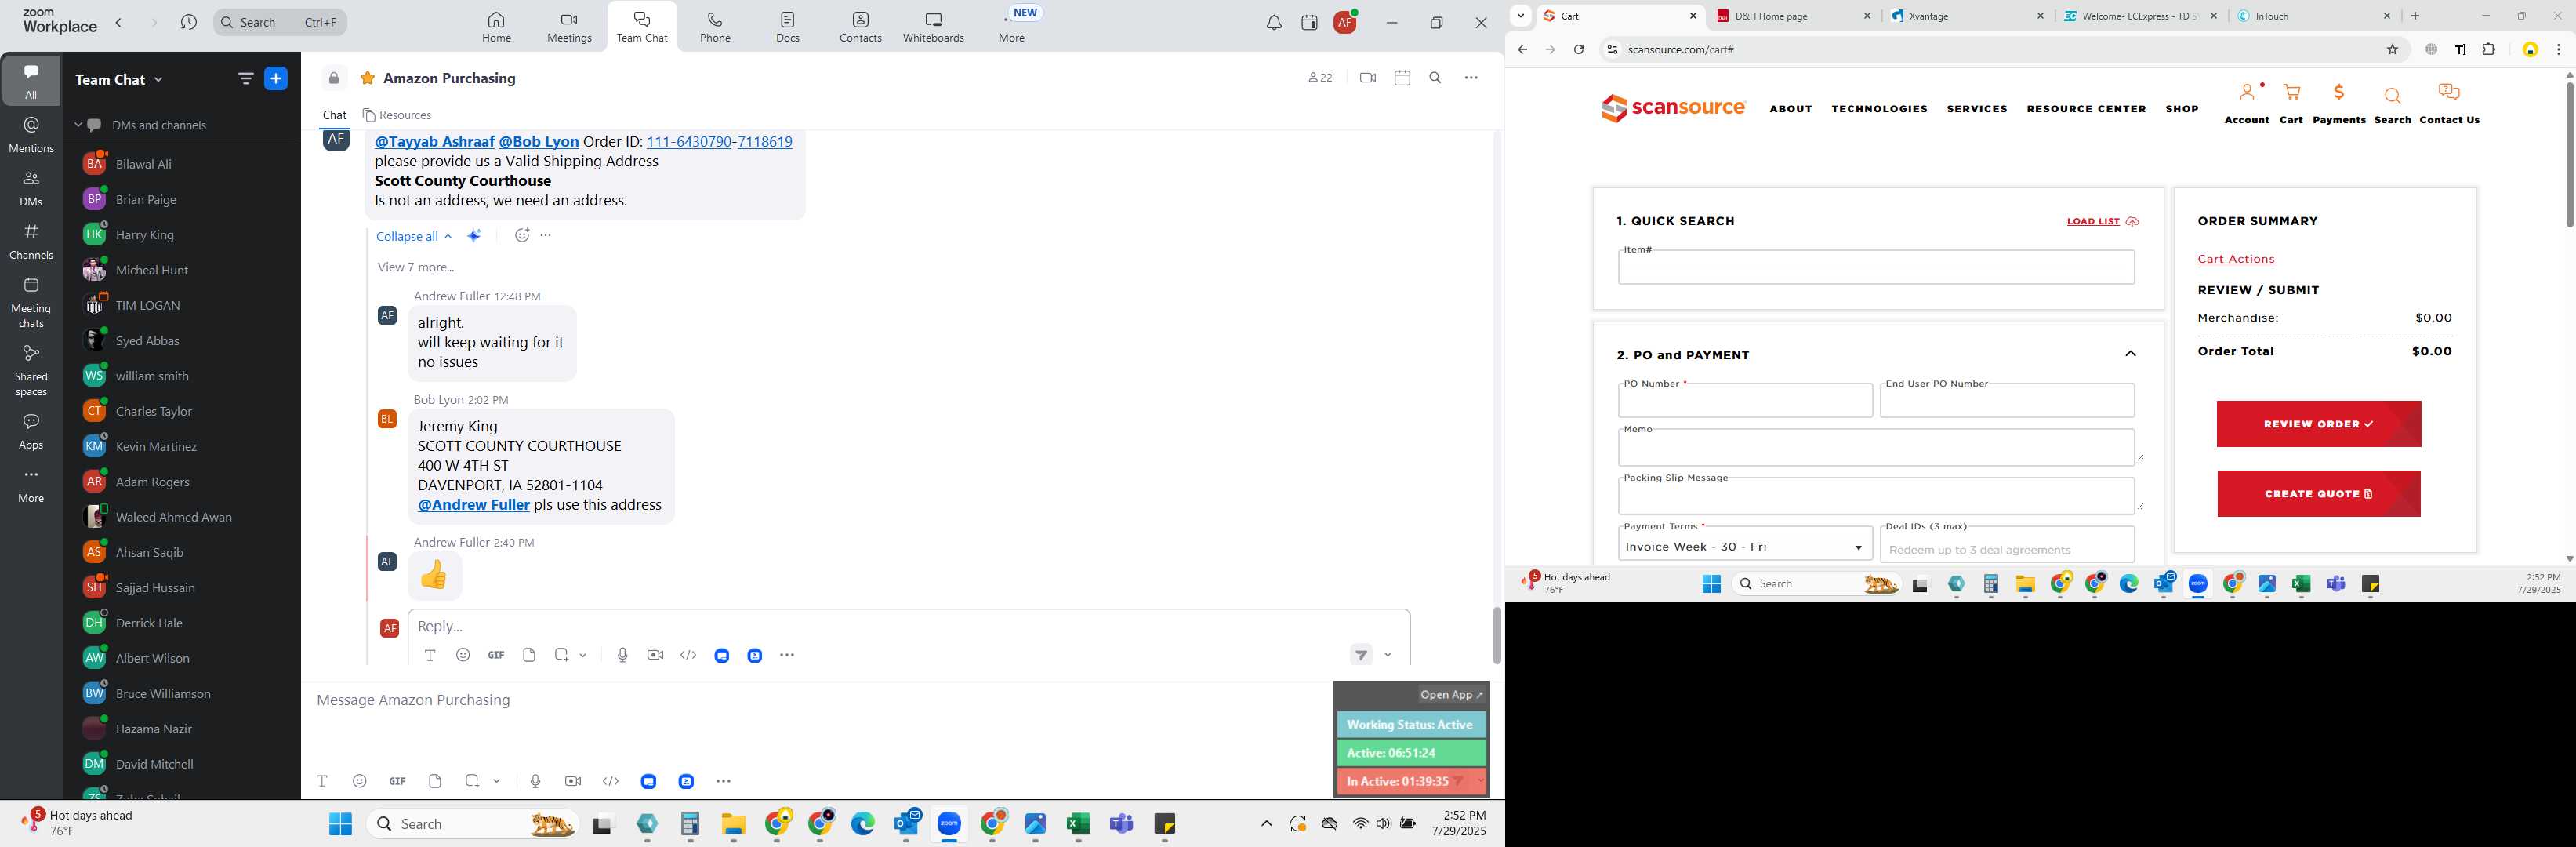This screenshot has height=847, width=2576.
Task: Open DMs in Zoom sidebar
Action: [x=31, y=188]
